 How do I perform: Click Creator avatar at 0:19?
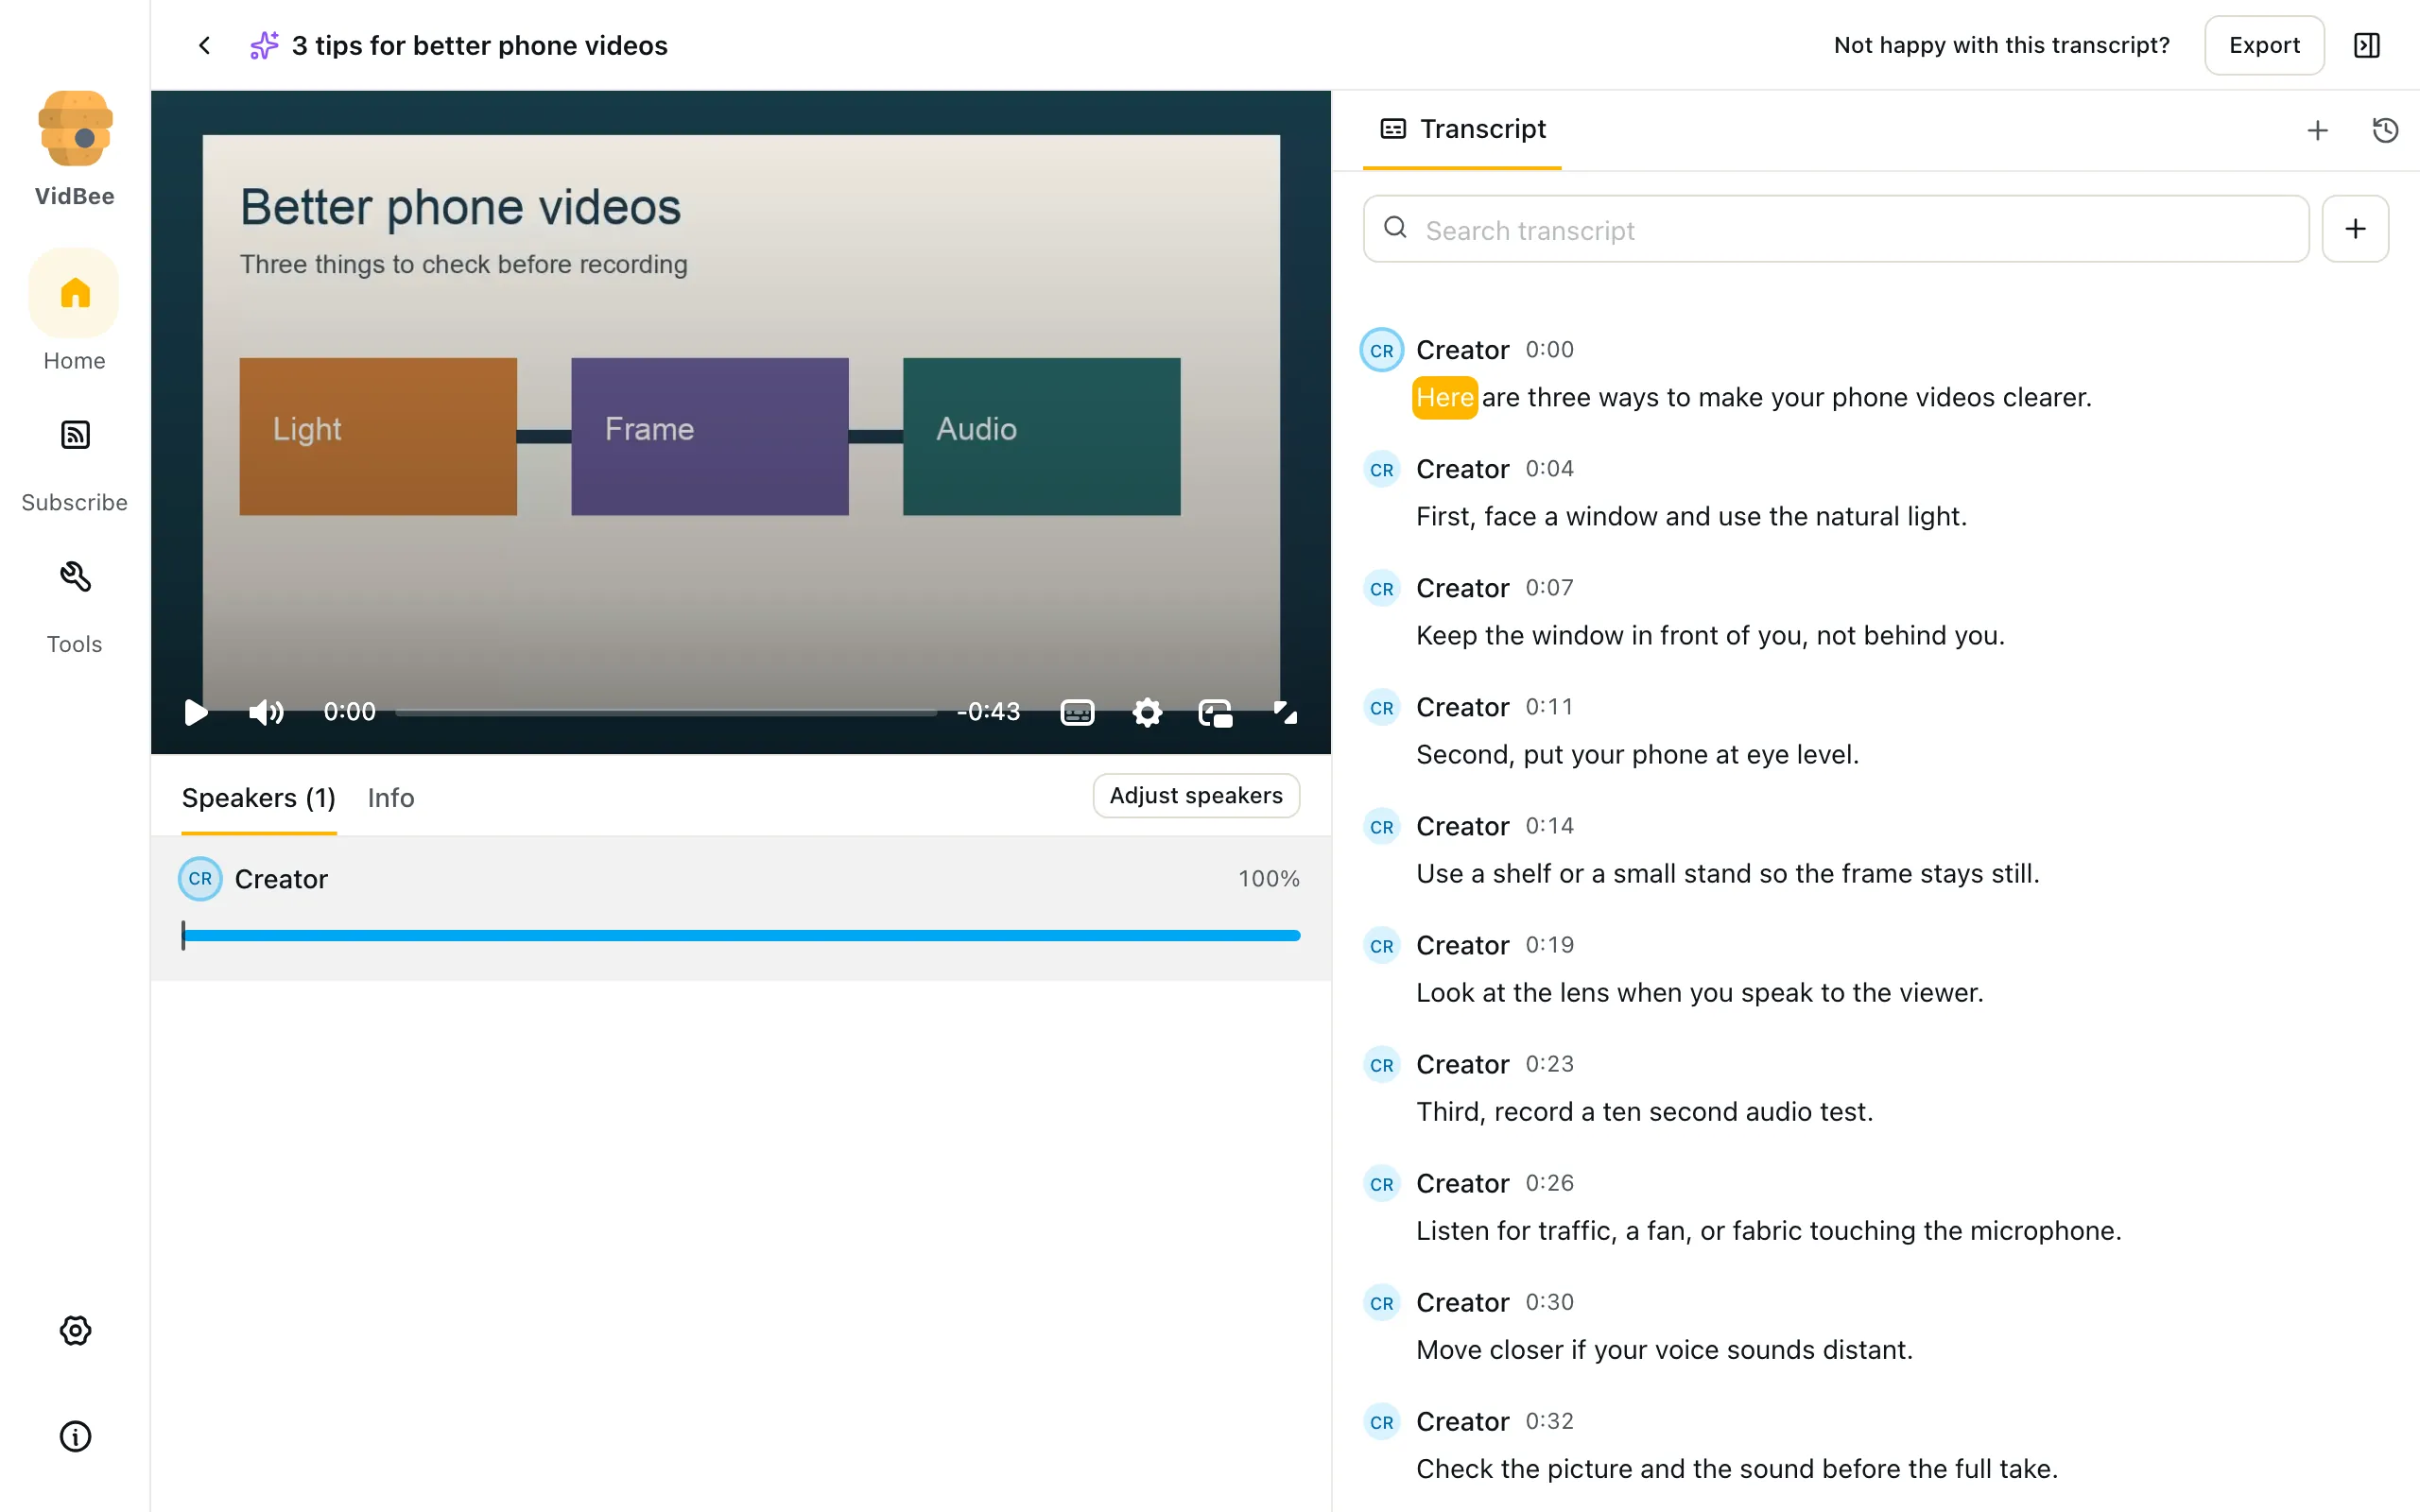[x=1382, y=945]
